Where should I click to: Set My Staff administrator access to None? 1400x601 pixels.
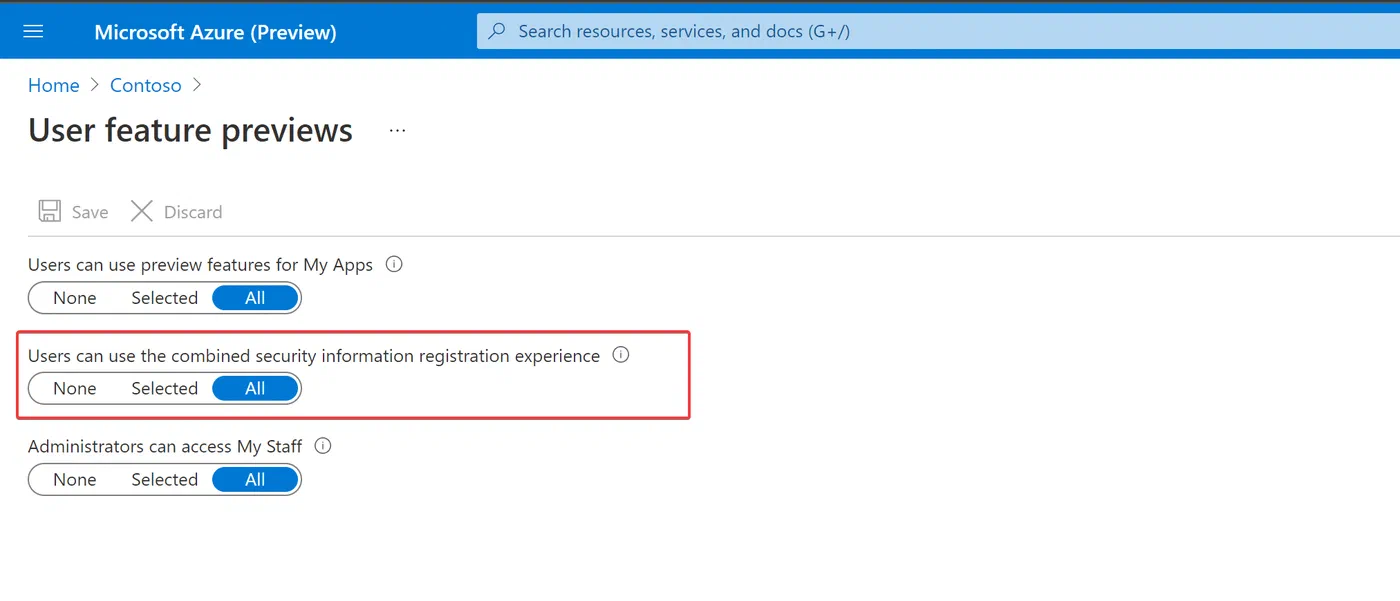75,480
